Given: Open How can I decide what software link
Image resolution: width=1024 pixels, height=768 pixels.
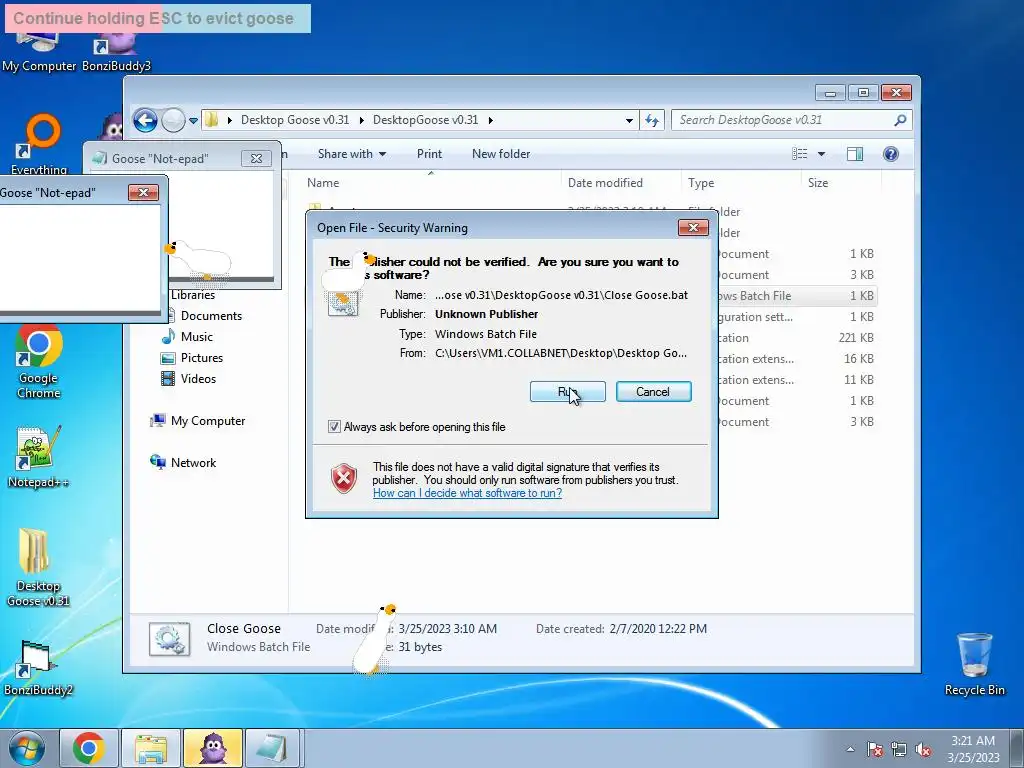Looking at the screenshot, I should (467, 493).
